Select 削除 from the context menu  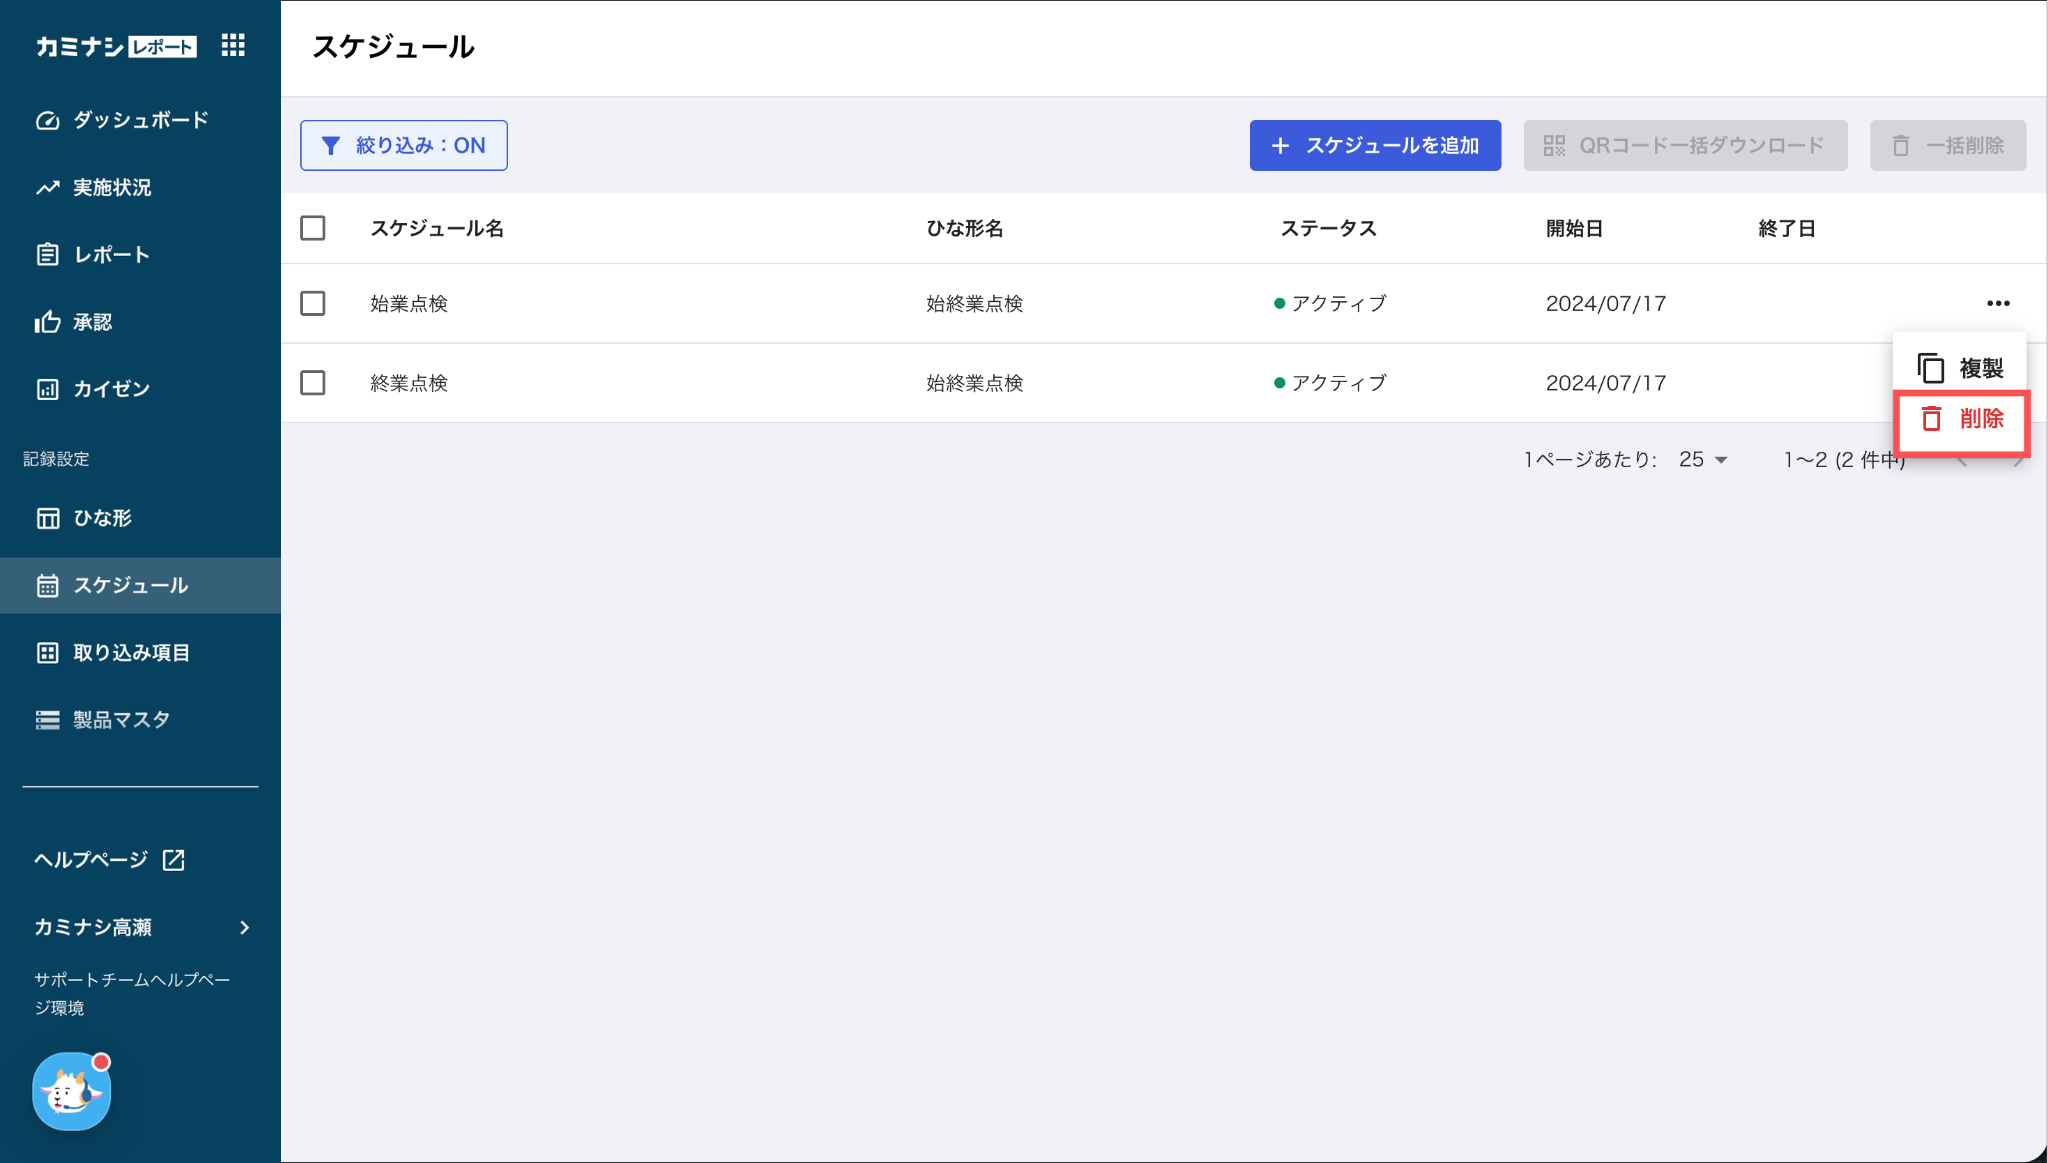pos(1962,419)
